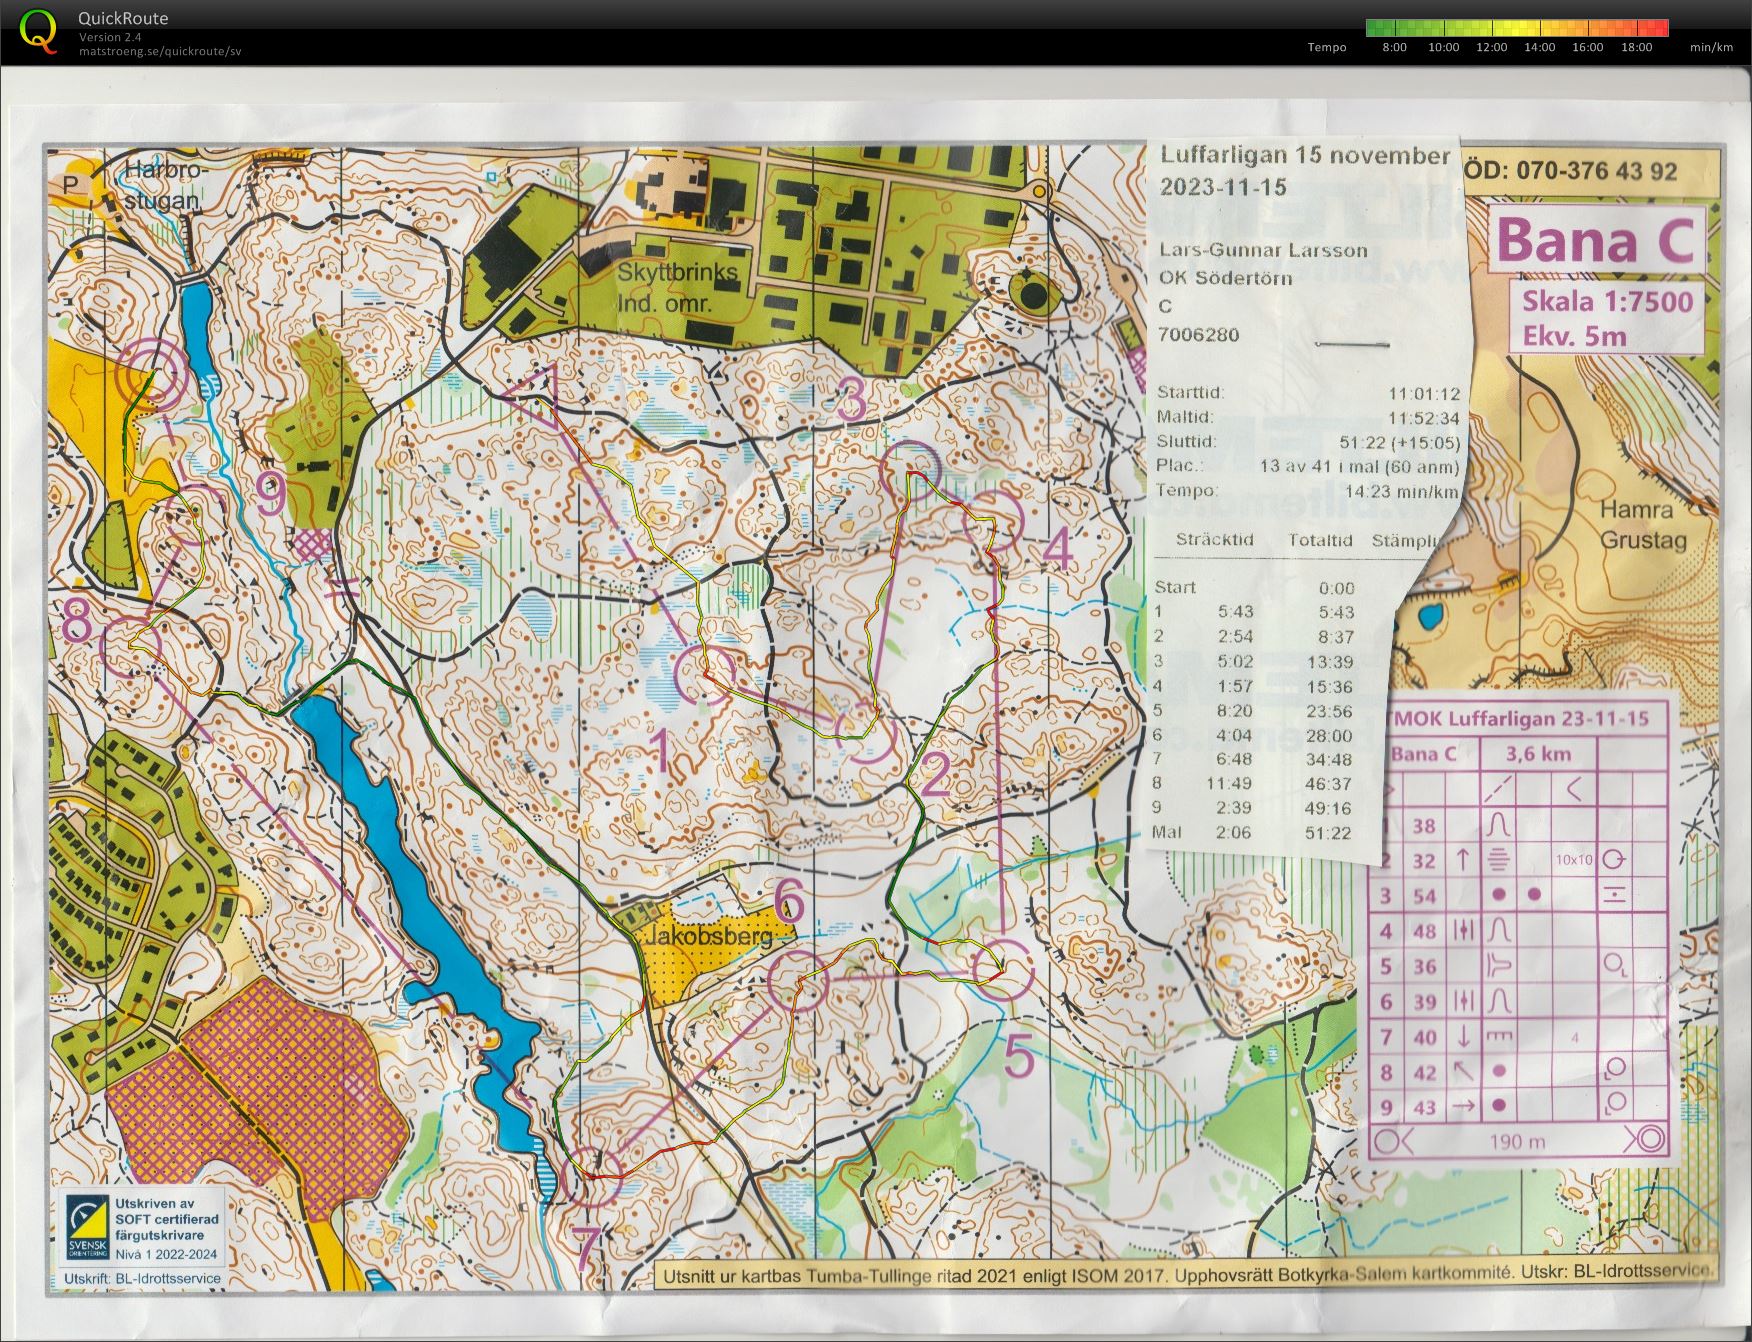Click the Ekv. 5m text
Screen dimensions: 1752x1342
(1574, 336)
